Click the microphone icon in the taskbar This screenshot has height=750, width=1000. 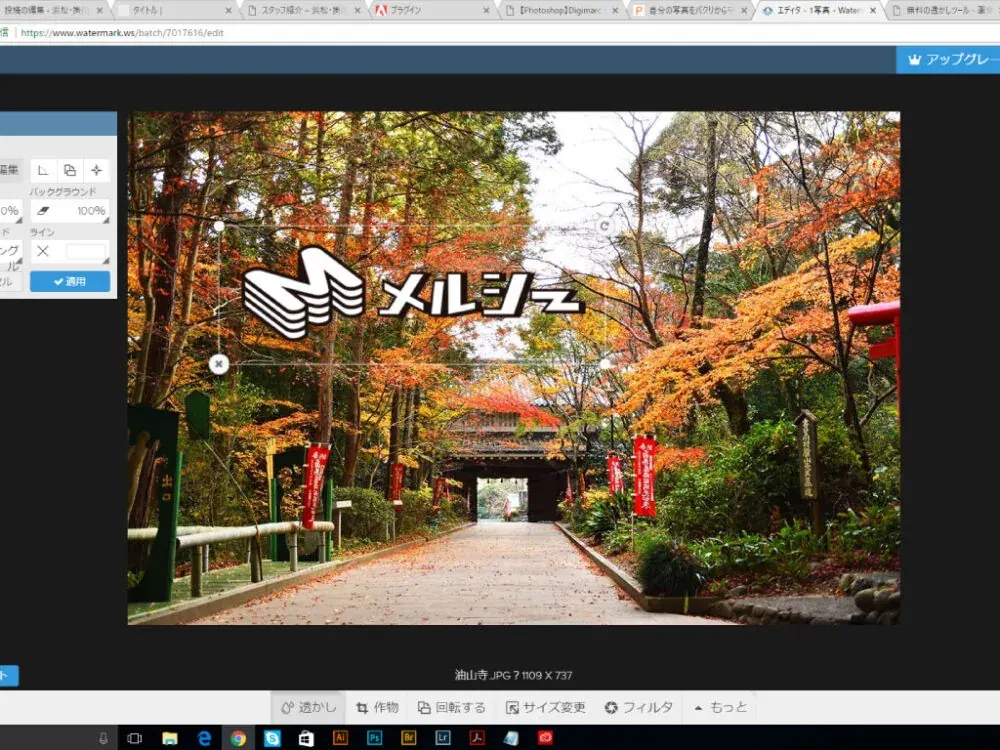click(103, 739)
